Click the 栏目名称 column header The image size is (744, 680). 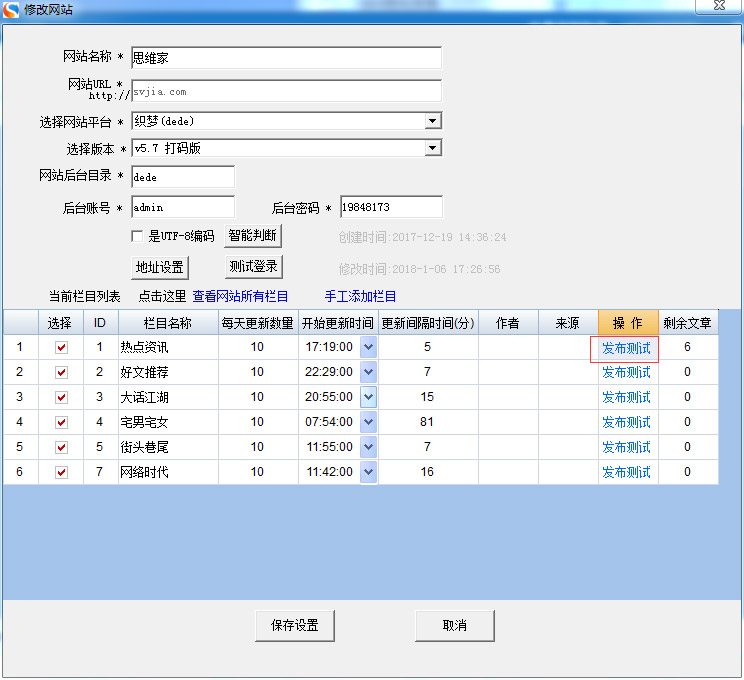pos(168,323)
